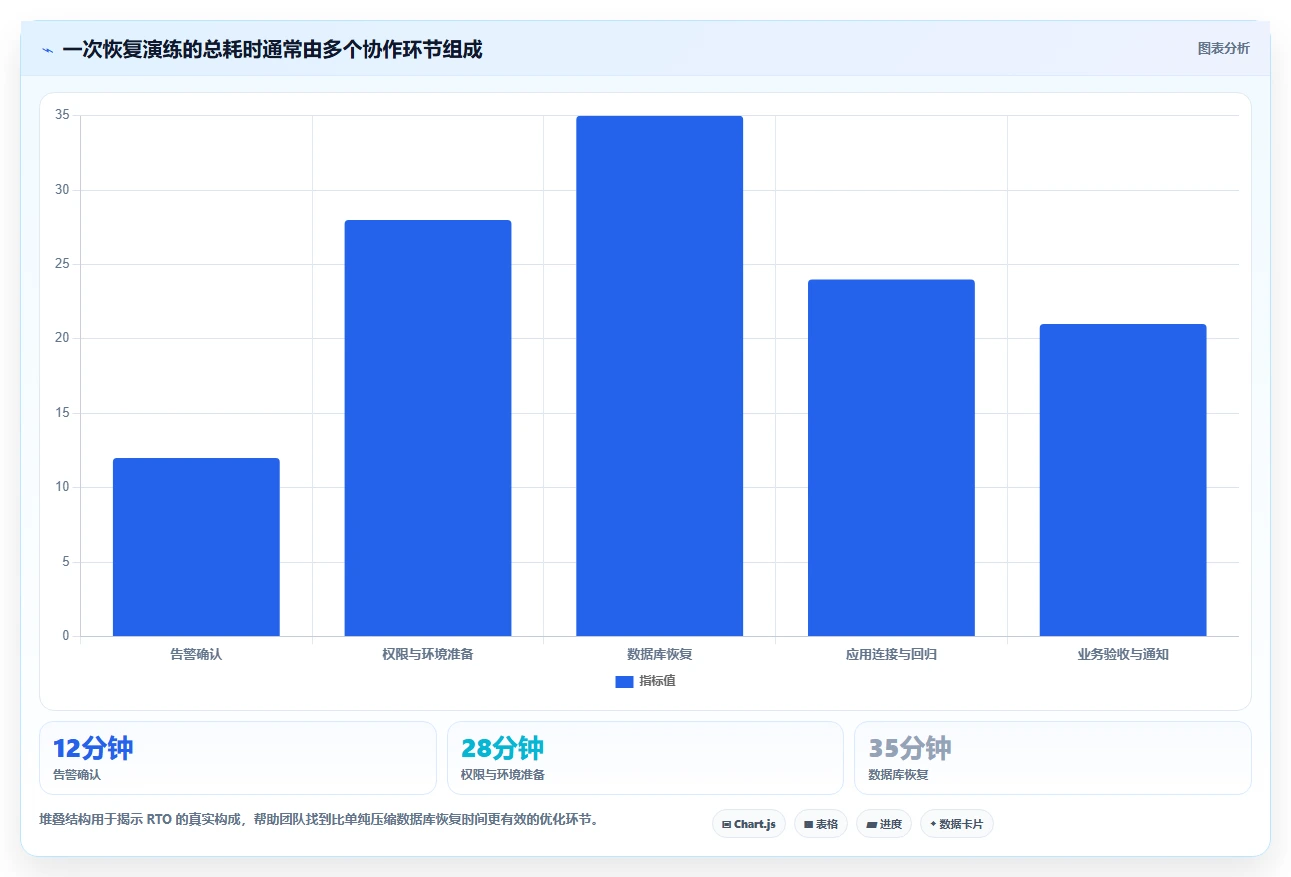Toggle the 指标值 legend swatch
The image size is (1291, 877).
[624, 682]
